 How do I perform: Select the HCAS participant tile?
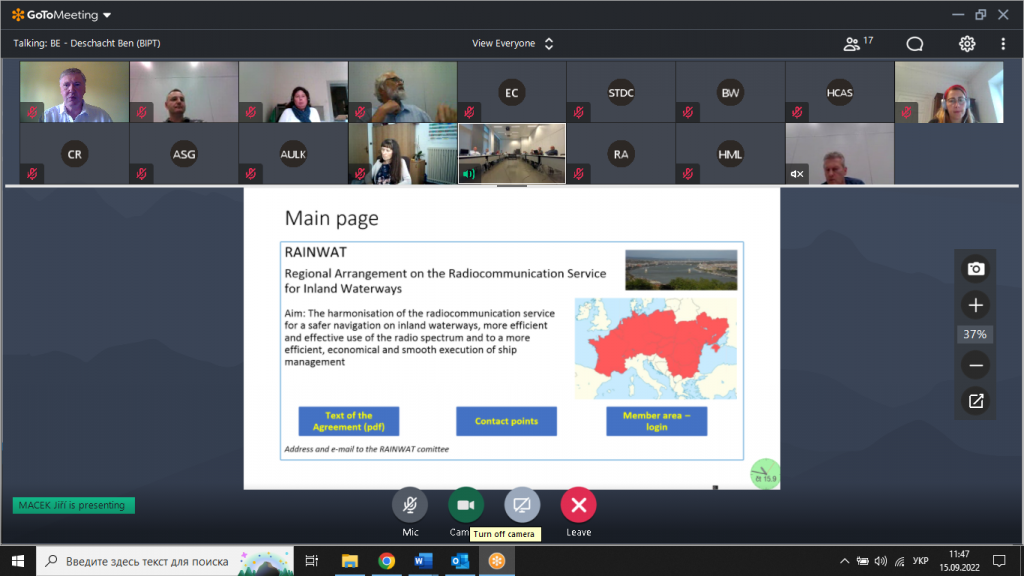(x=839, y=93)
